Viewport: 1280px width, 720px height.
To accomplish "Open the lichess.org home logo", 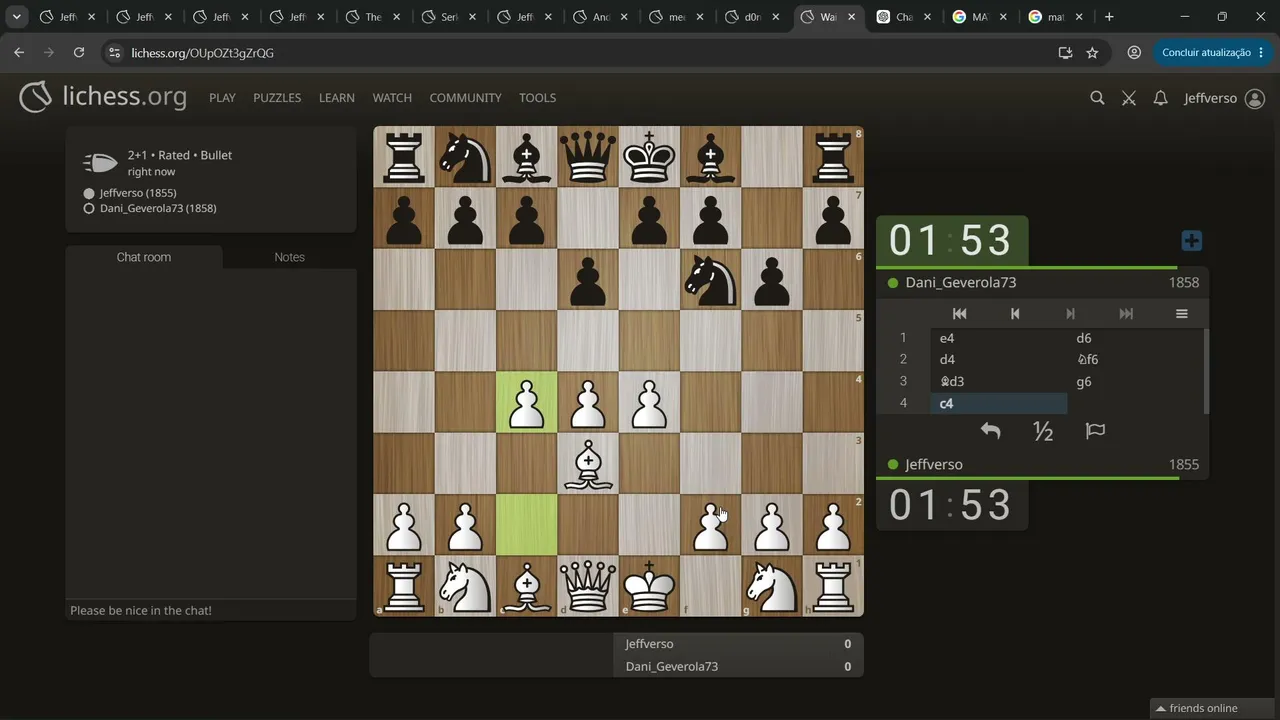I will click(x=103, y=97).
